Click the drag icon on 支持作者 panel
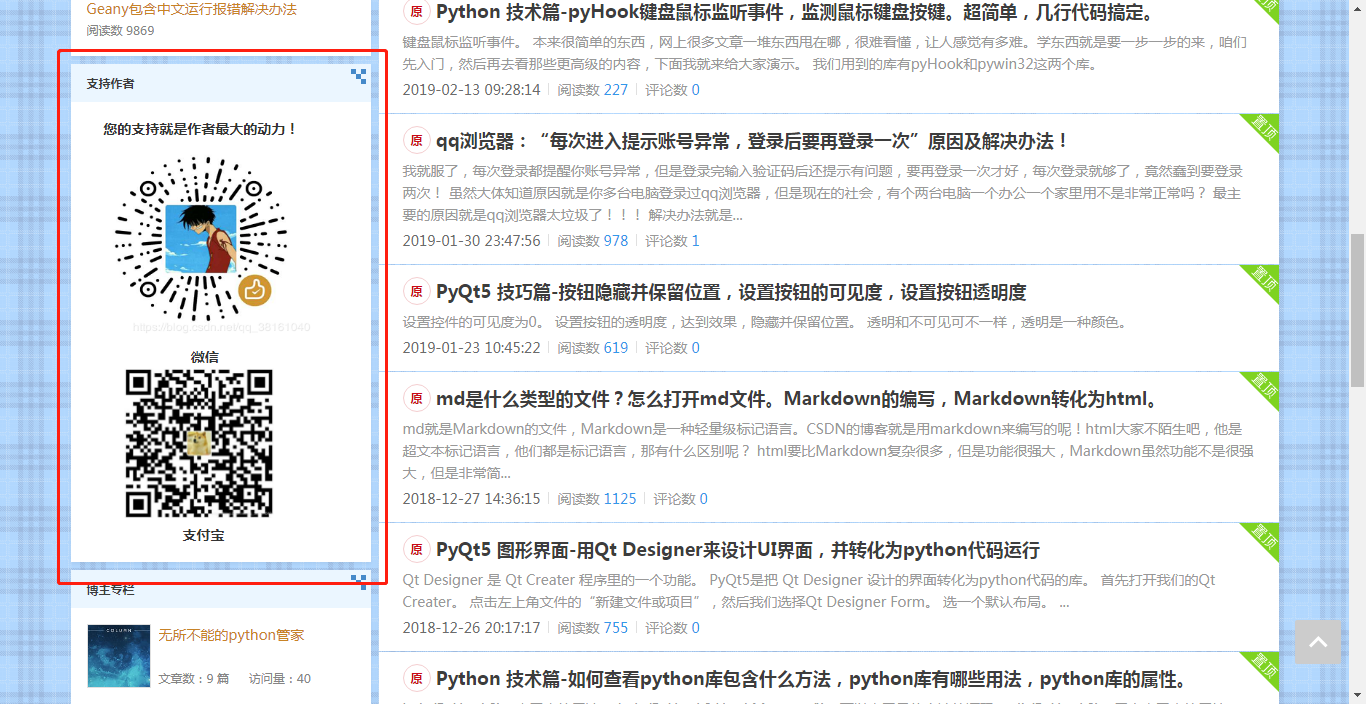 click(x=359, y=76)
